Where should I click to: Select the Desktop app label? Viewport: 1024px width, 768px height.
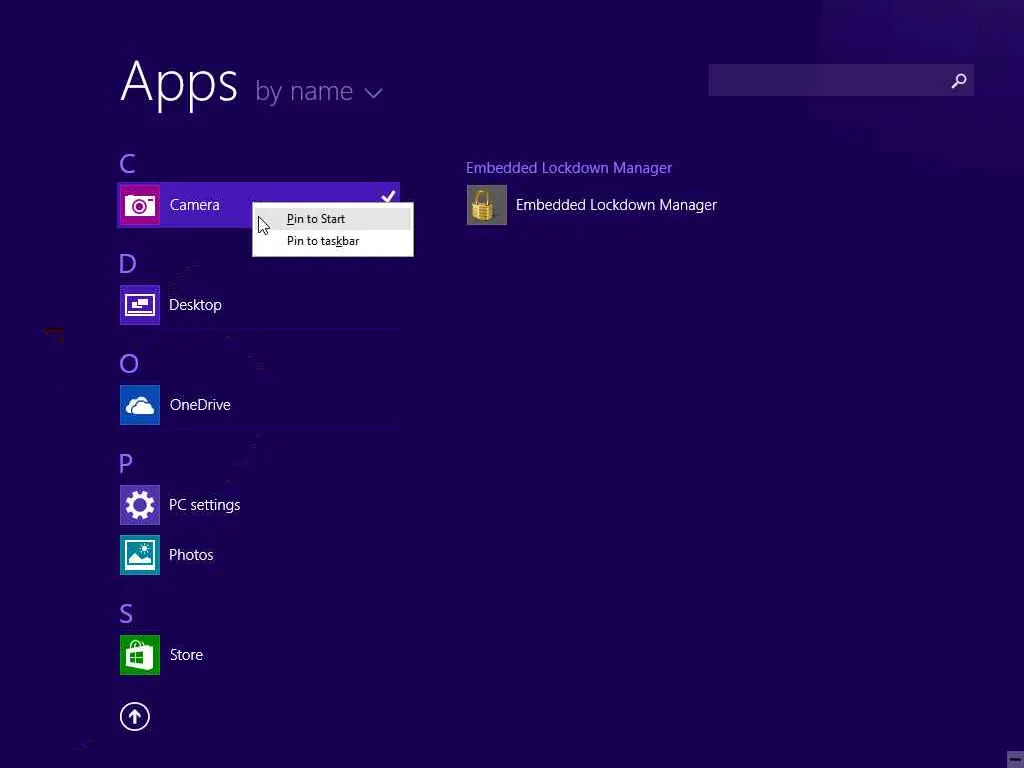tap(195, 305)
